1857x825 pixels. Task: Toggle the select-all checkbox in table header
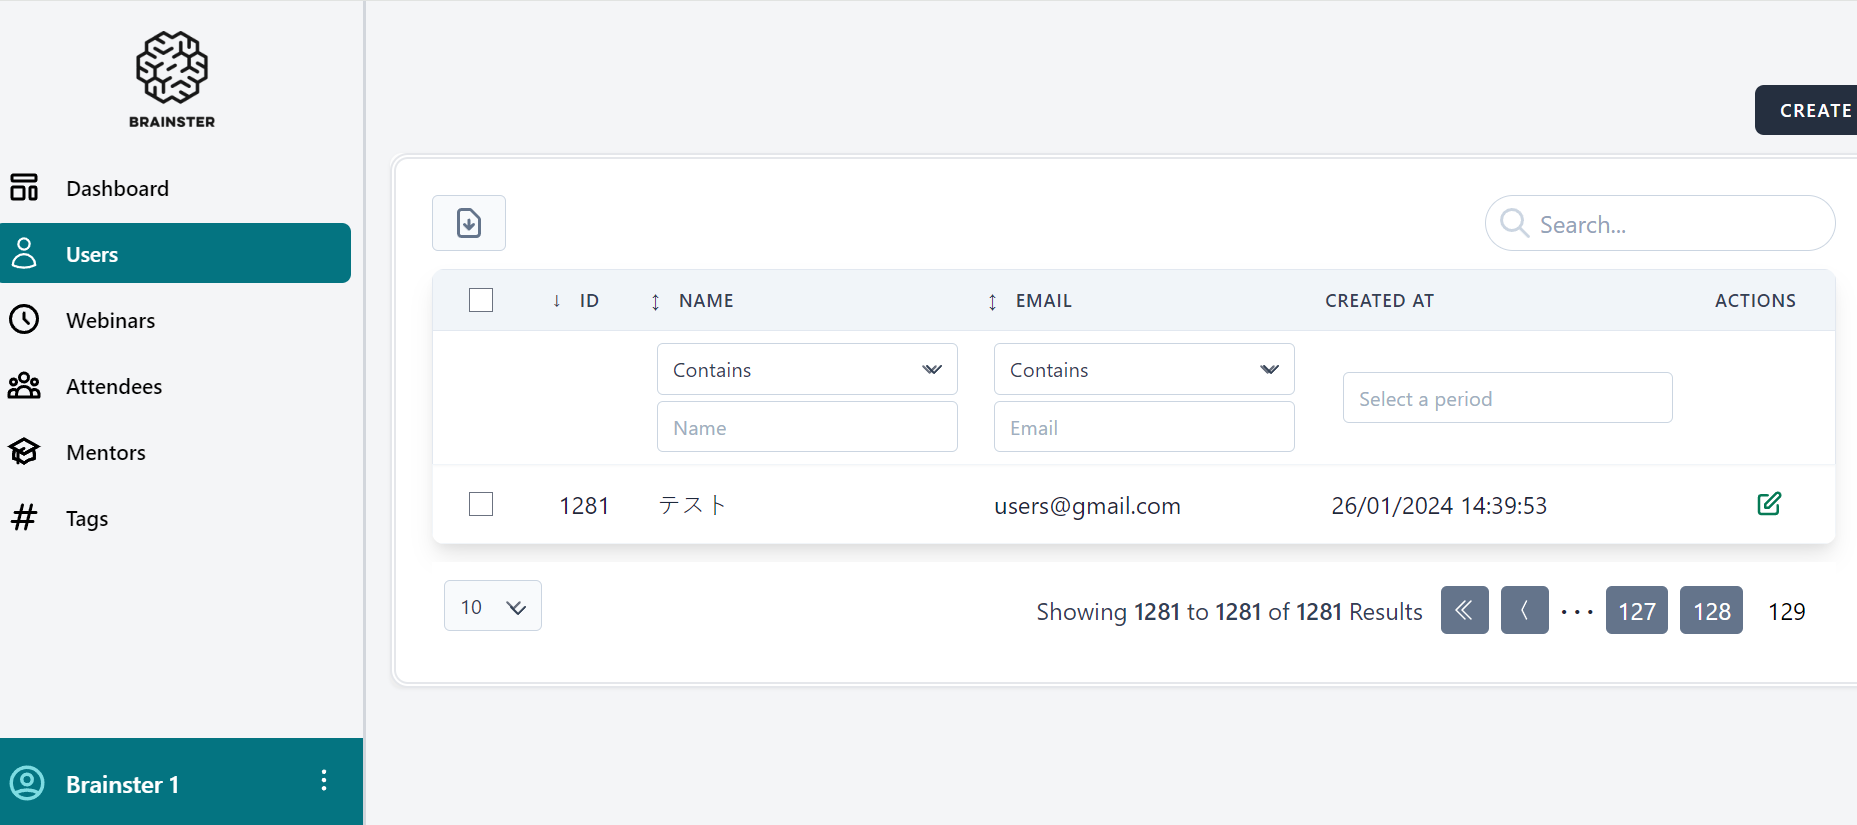[481, 300]
